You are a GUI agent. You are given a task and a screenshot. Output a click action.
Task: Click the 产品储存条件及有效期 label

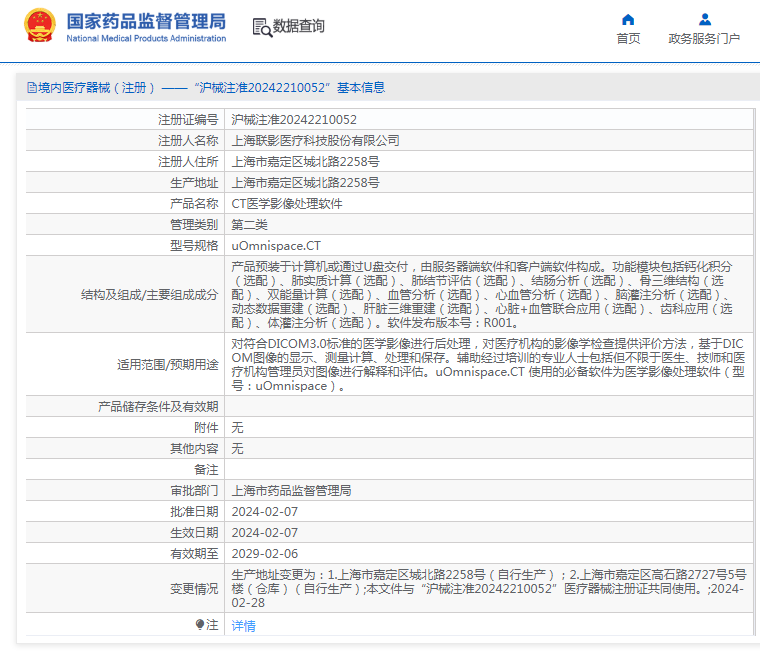[x=158, y=406]
